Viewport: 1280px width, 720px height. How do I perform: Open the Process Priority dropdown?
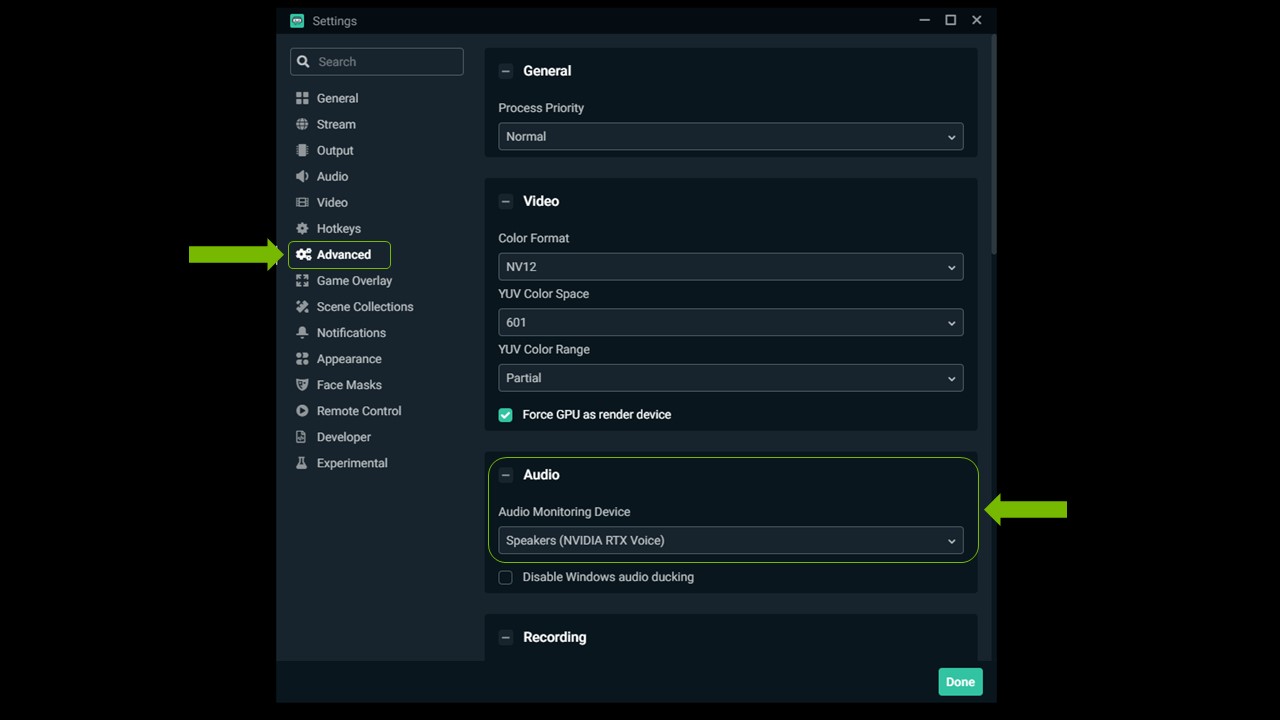click(730, 137)
